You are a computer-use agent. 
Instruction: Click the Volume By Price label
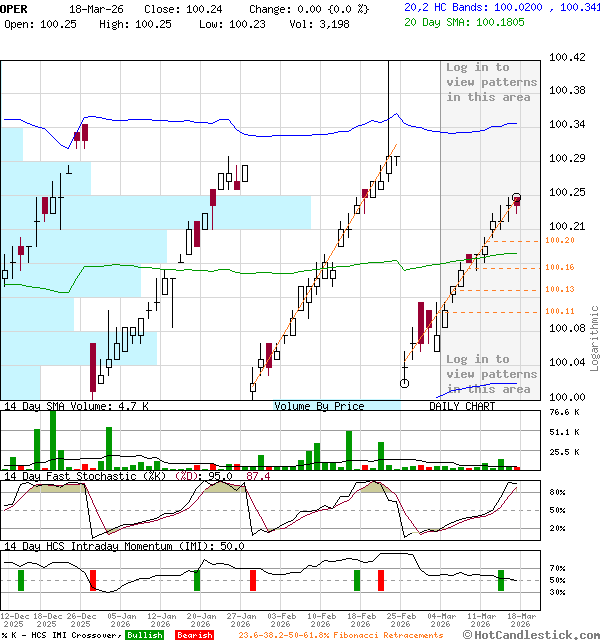click(x=319, y=406)
